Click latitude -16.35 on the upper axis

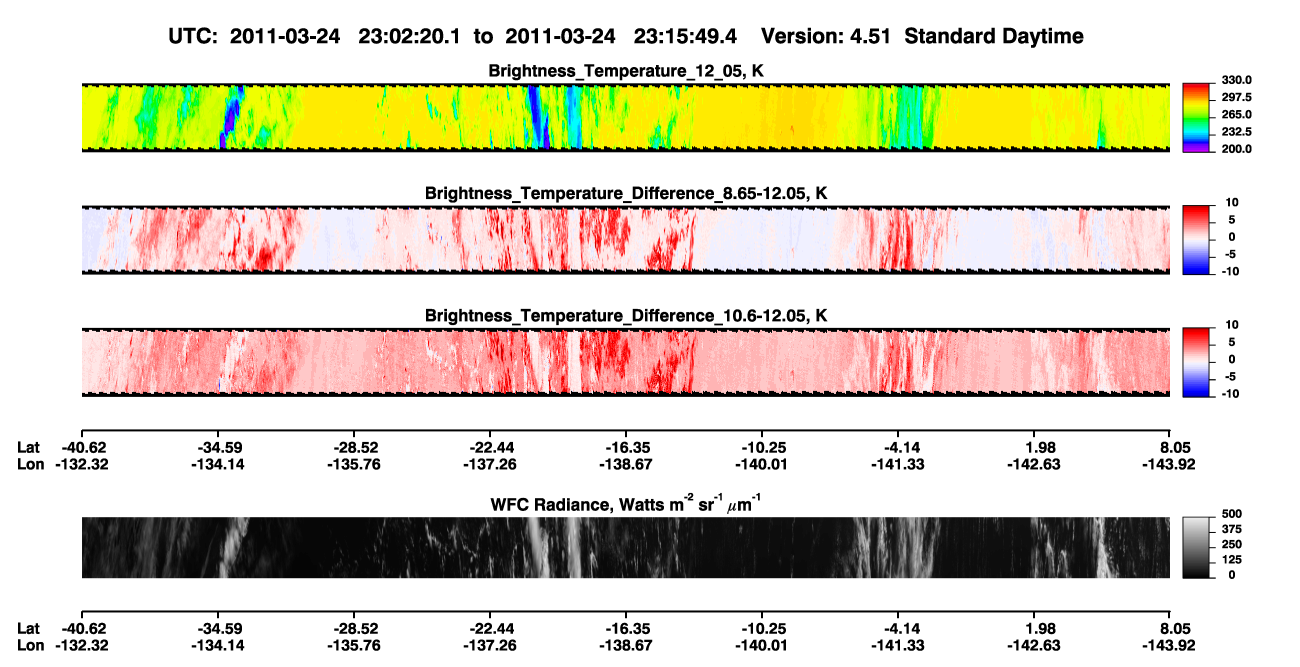(x=625, y=448)
